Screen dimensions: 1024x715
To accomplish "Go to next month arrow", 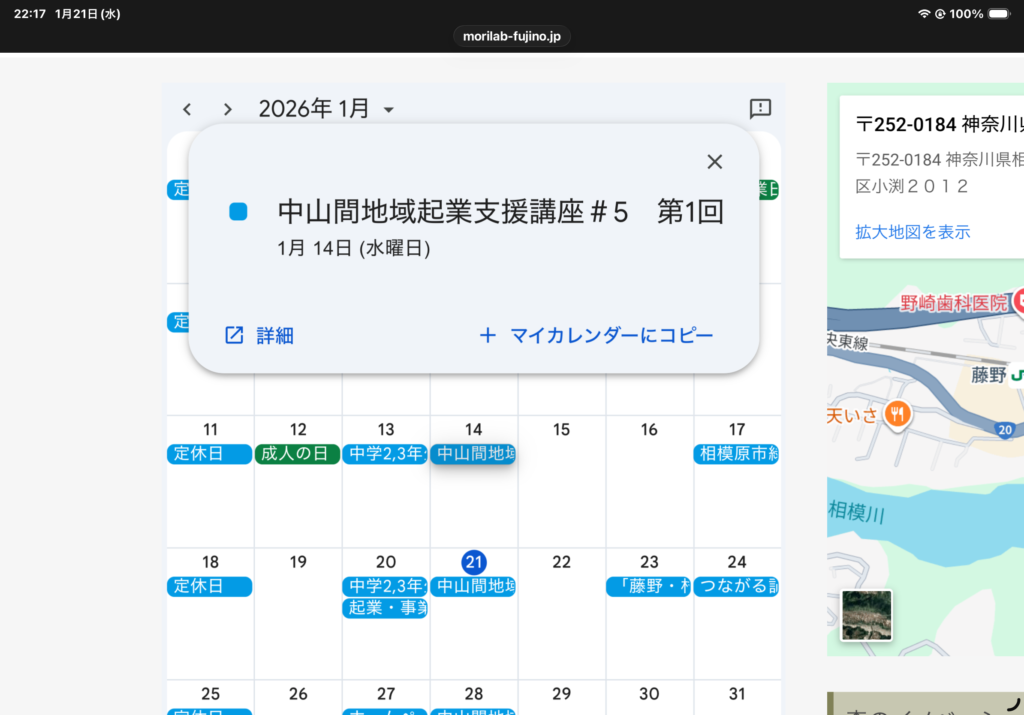I will coord(228,109).
